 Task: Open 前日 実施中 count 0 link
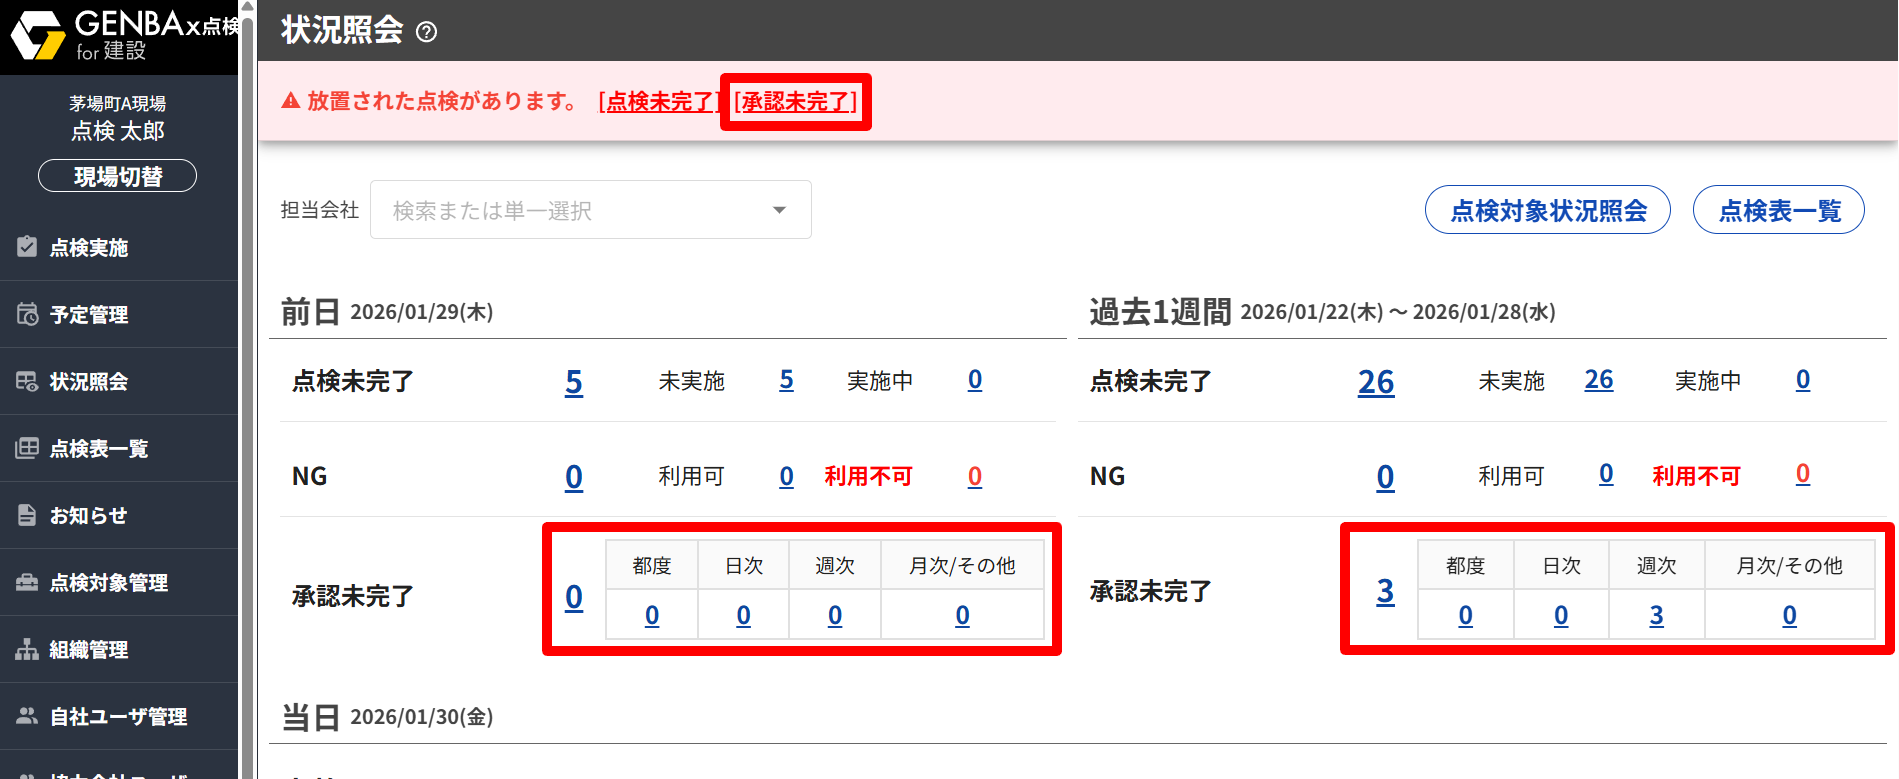[975, 380]
